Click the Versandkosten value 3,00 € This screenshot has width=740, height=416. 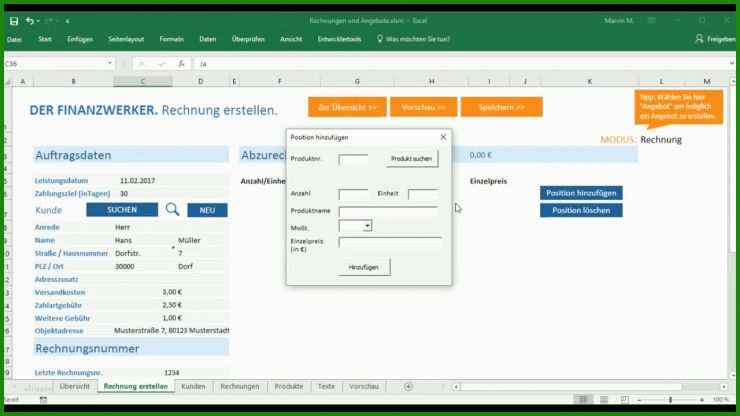click(172, 292)
